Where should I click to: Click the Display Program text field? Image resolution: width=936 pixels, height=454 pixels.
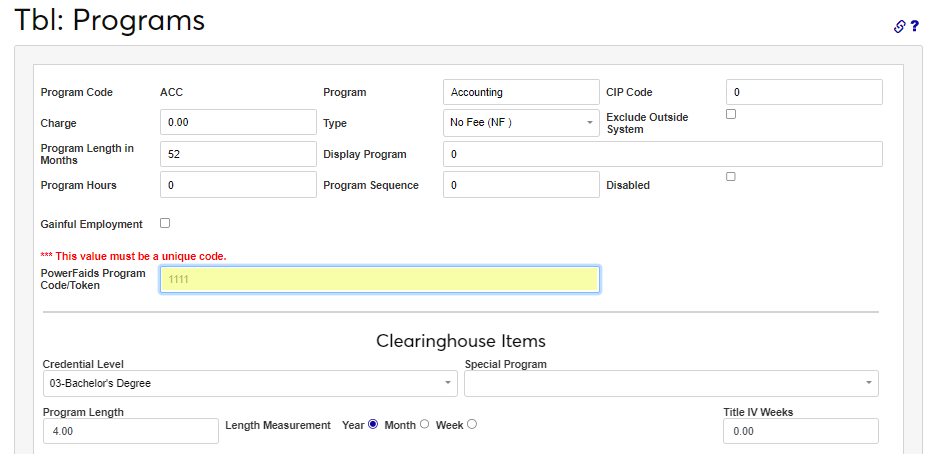662,154
